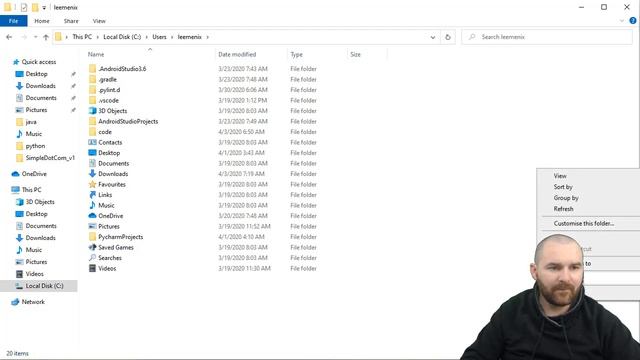Open the Share ribbon tab
This screenshot has width=640, height=360.
coord(71,21)
